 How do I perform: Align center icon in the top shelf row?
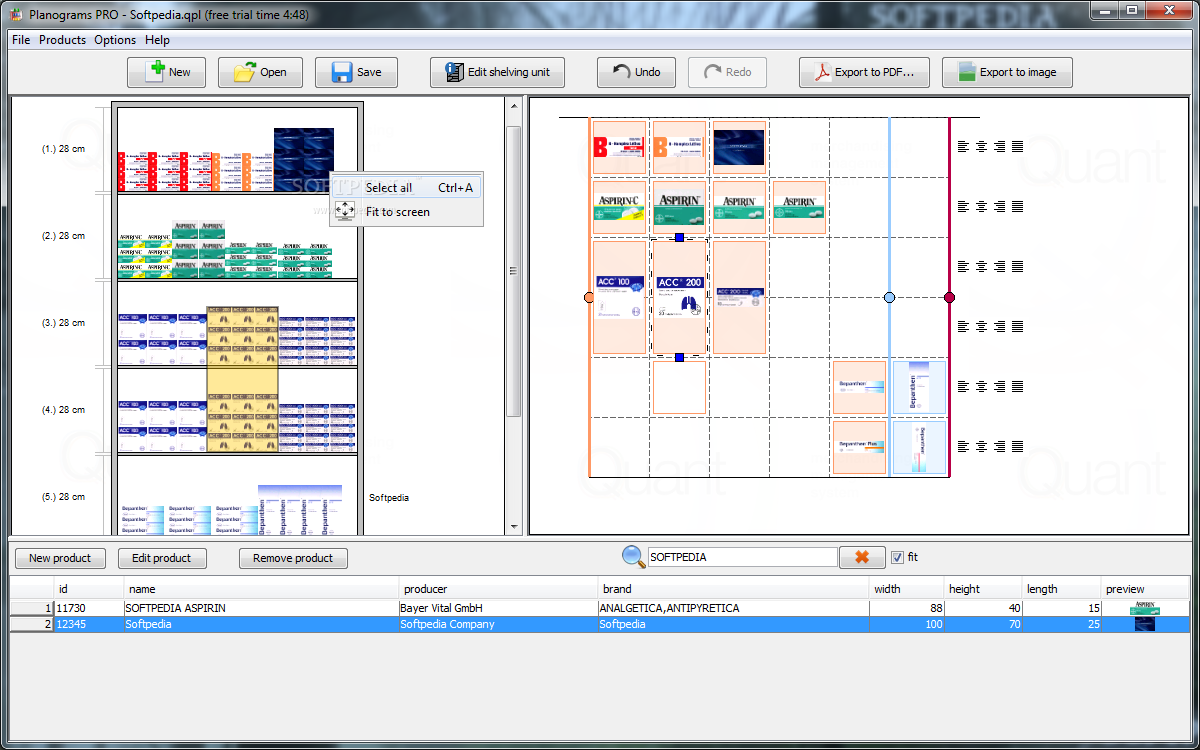click(981, 147)
